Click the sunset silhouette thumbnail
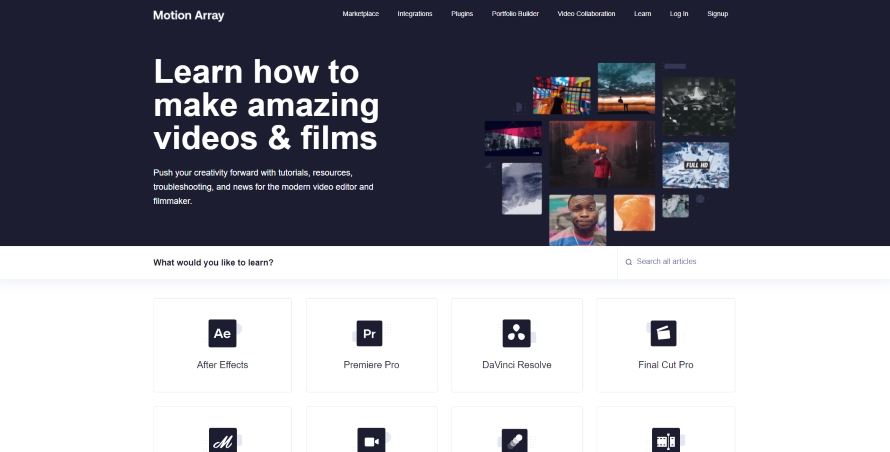Screen dimensions: 890x452 click(x=626, y=88)
